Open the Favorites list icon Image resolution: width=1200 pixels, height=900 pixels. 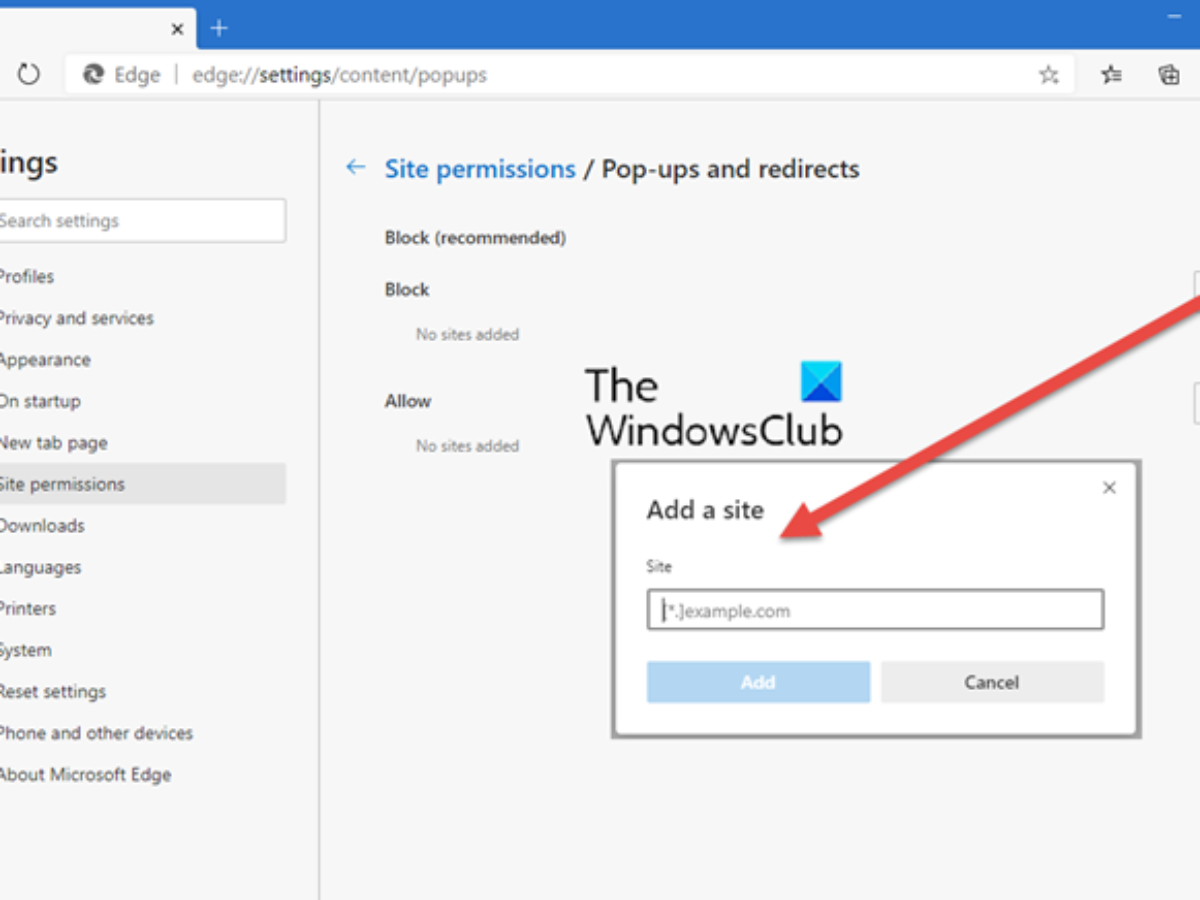(x=1111, y=75)
